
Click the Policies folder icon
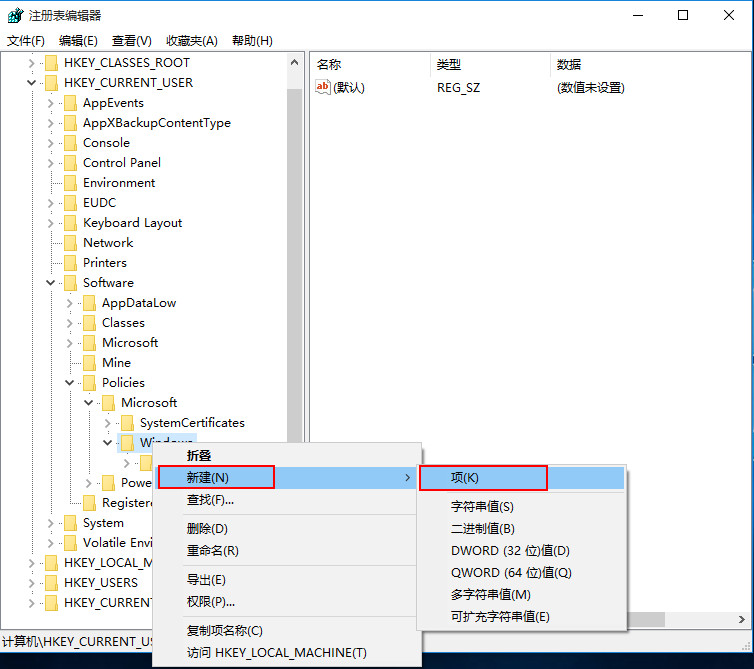89,383
